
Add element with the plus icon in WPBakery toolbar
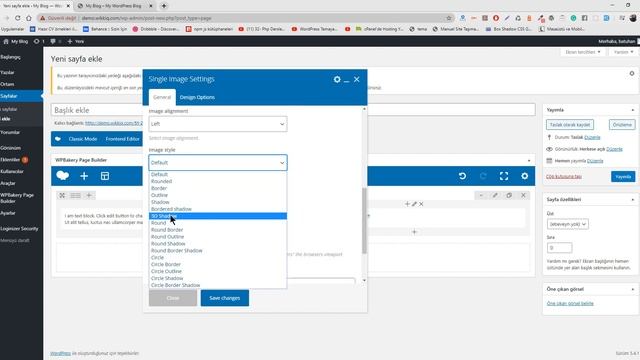click(84, 176)
